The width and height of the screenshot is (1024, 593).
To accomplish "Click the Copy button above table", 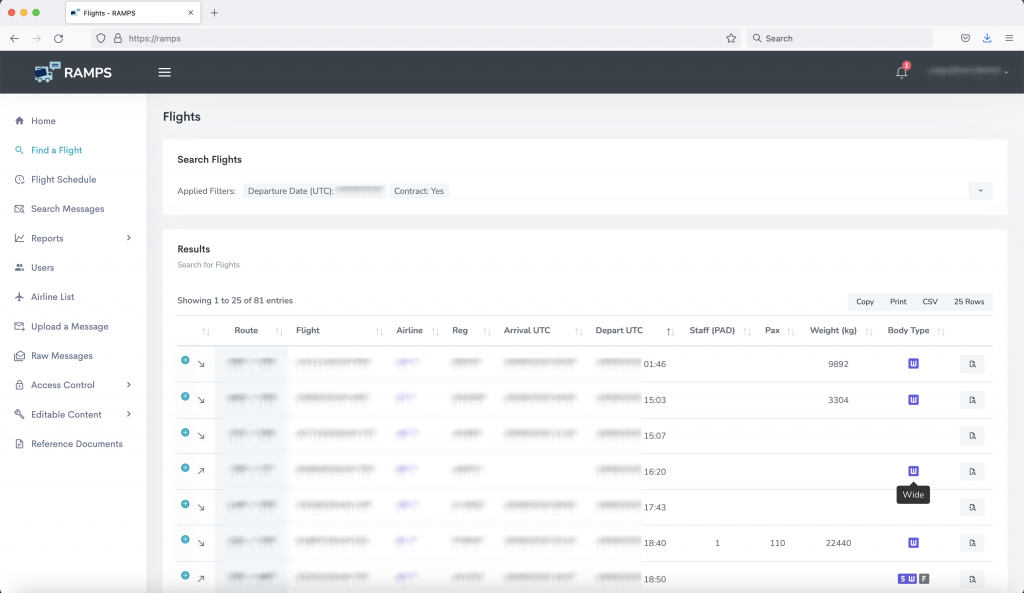I will (865, 301).
